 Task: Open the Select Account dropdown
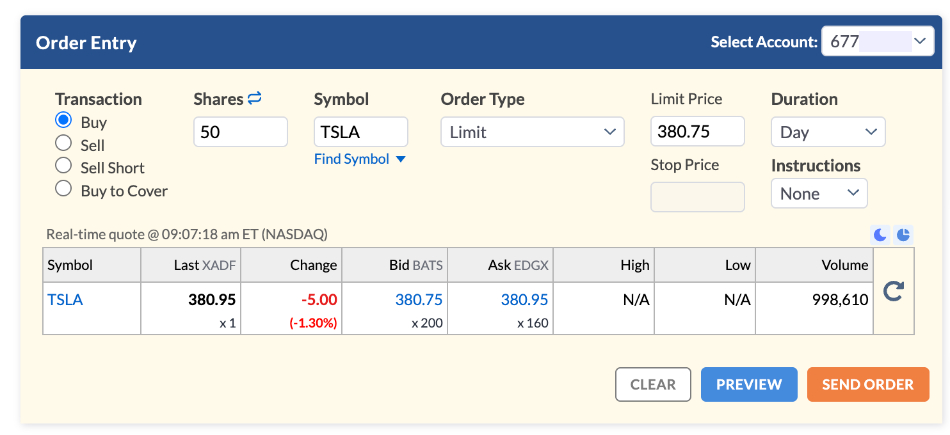click(877, 42)
